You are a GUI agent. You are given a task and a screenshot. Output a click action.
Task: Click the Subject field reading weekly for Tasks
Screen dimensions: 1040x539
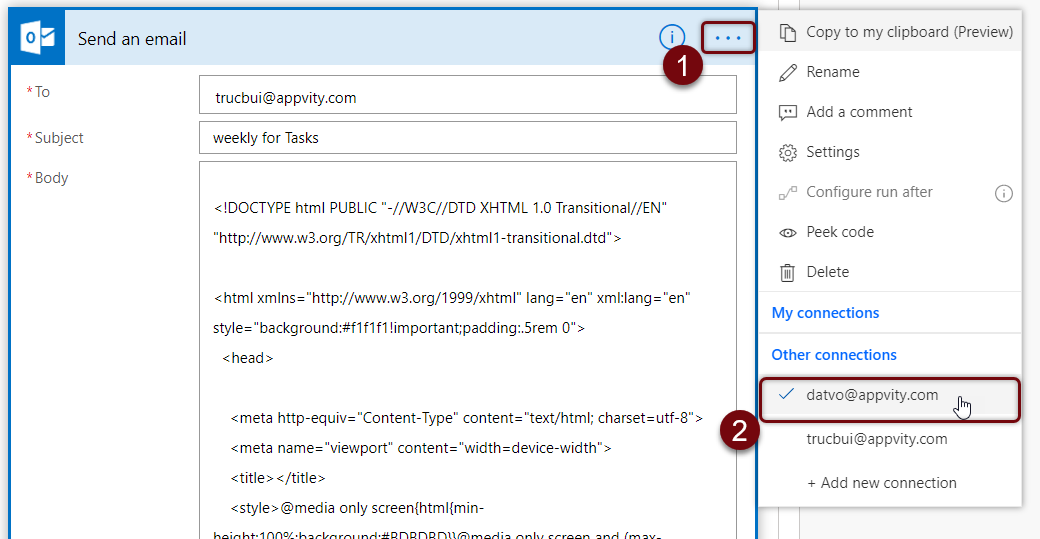click(467, 138)
